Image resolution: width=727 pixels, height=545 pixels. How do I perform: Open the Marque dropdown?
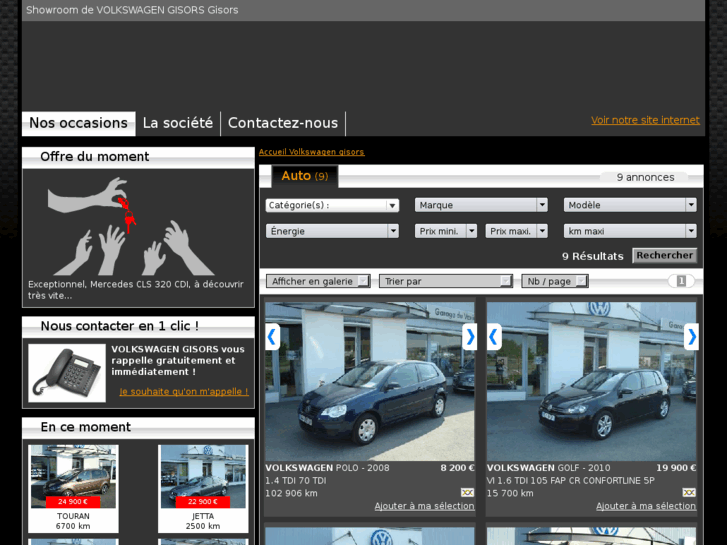(481, 205)
